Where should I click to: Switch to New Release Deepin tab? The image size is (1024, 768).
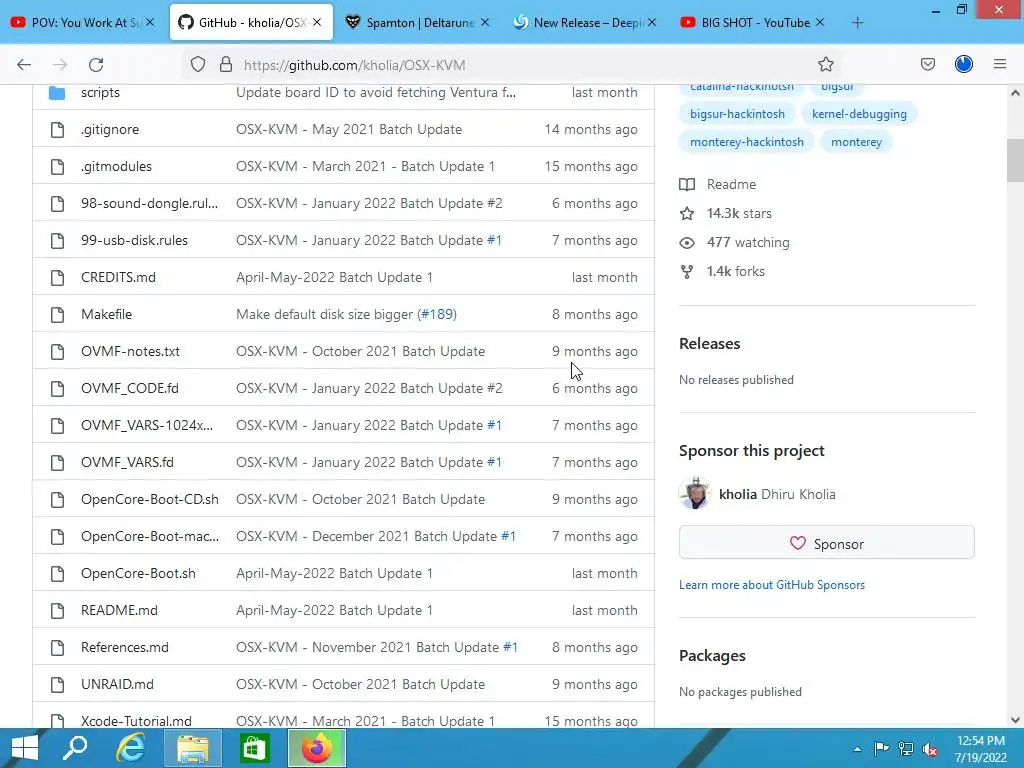click(x=585, y=23)
